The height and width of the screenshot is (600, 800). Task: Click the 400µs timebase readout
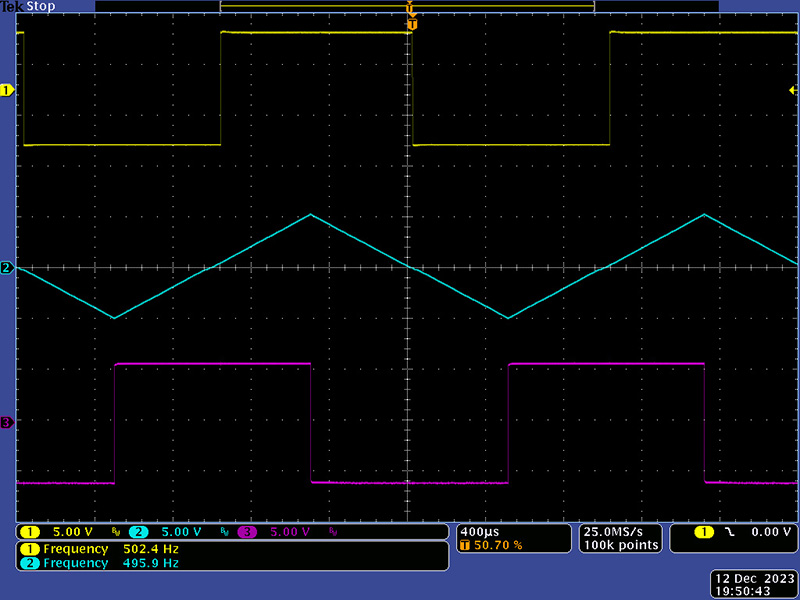(478, 531)
